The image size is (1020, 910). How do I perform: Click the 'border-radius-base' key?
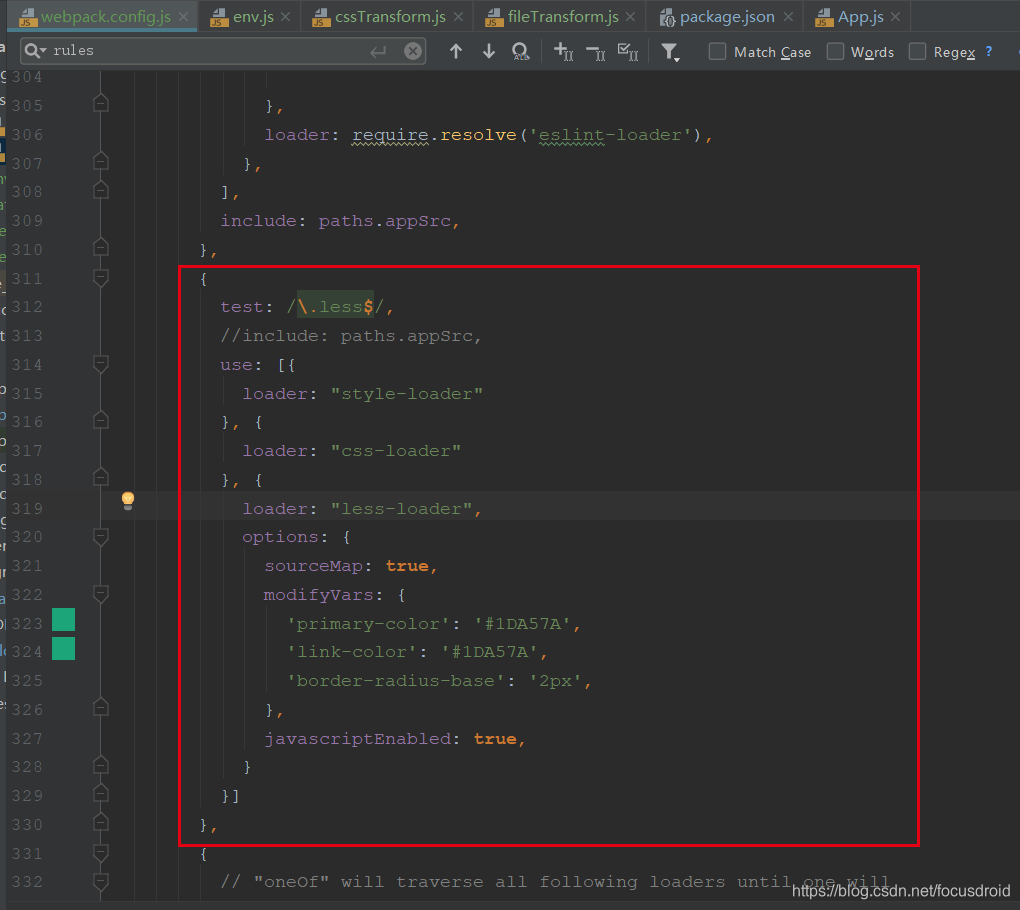coord(396,681)
